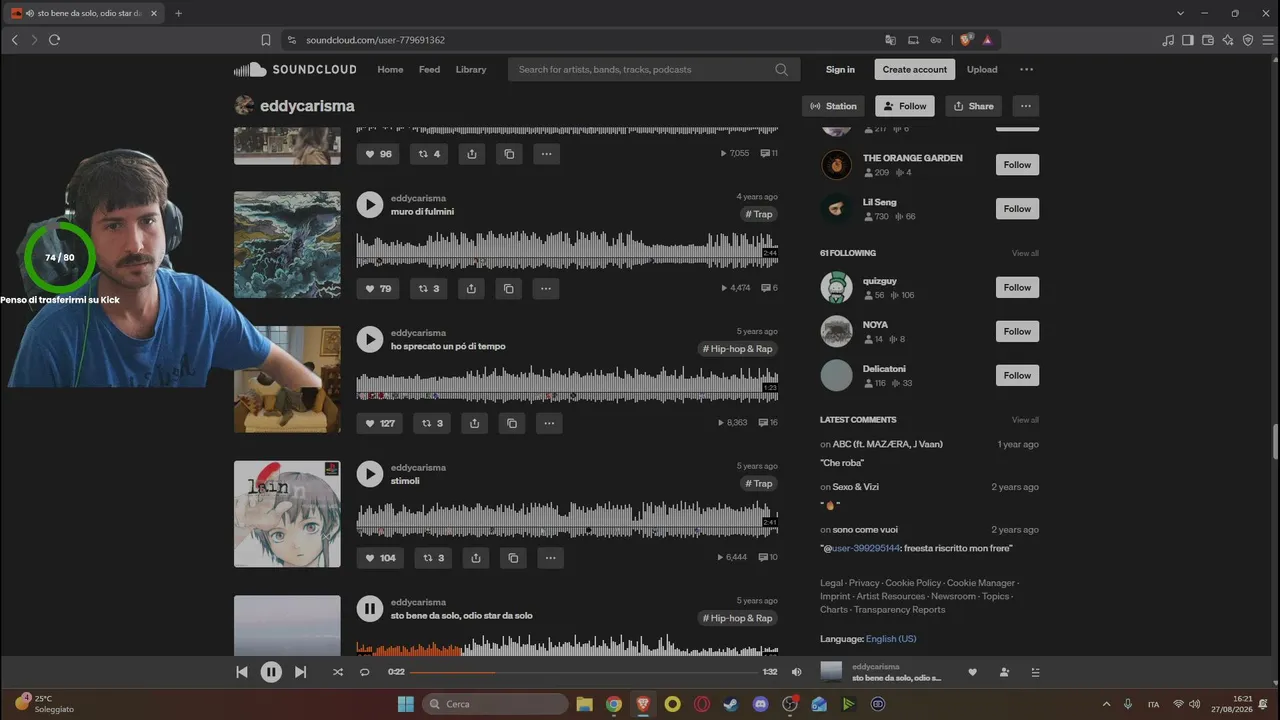This screenshot has height=720, width=1280.
Task: Reload the page in Brave
Action: tap(54, 40)
